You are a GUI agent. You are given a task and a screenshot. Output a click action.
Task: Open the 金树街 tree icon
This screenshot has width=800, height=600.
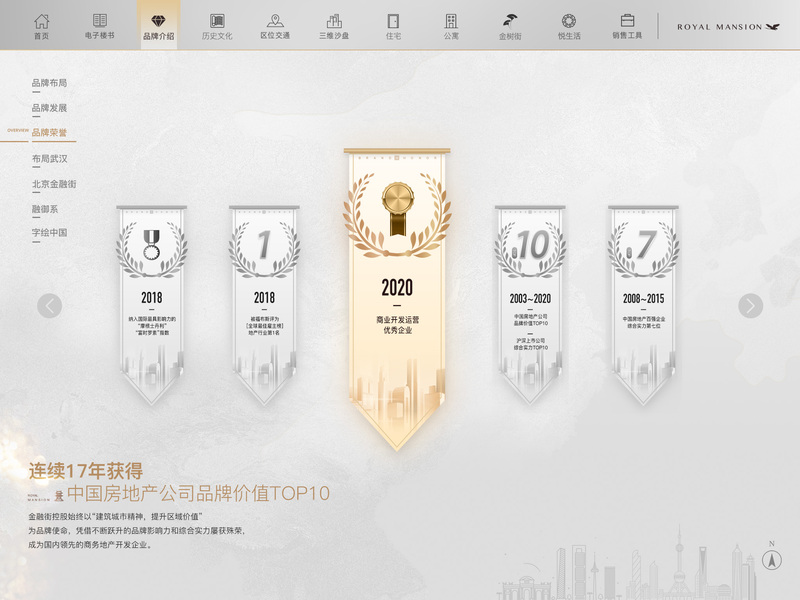pos(510,27)
